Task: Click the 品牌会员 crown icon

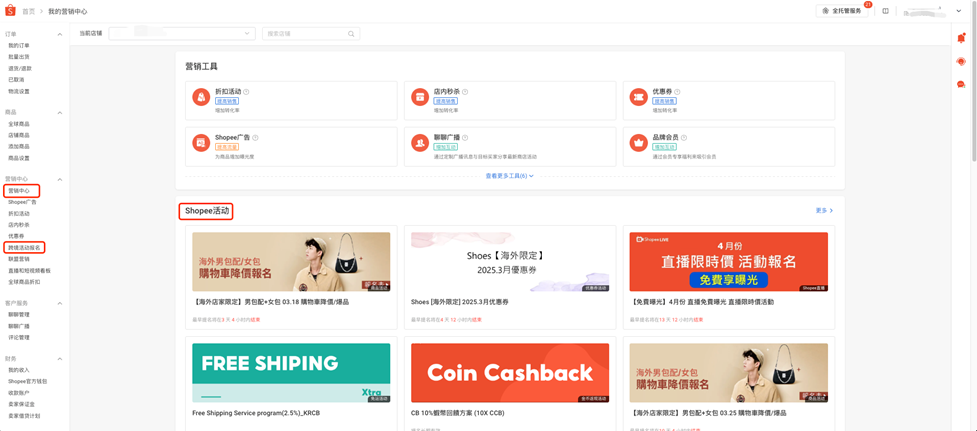Action: point(638,143)
